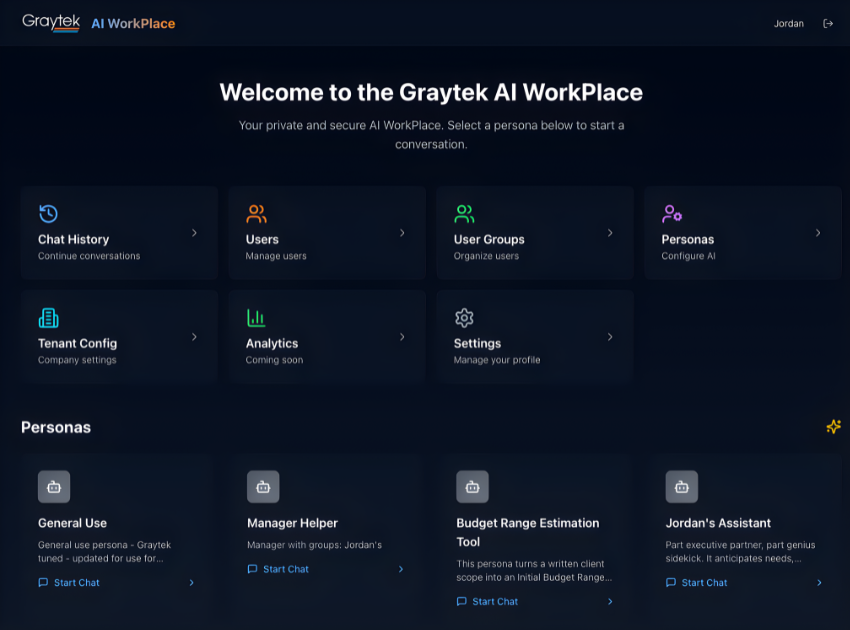Click the robot icon on Manager Helper card
850x630 pixels.
pos(263,487)
